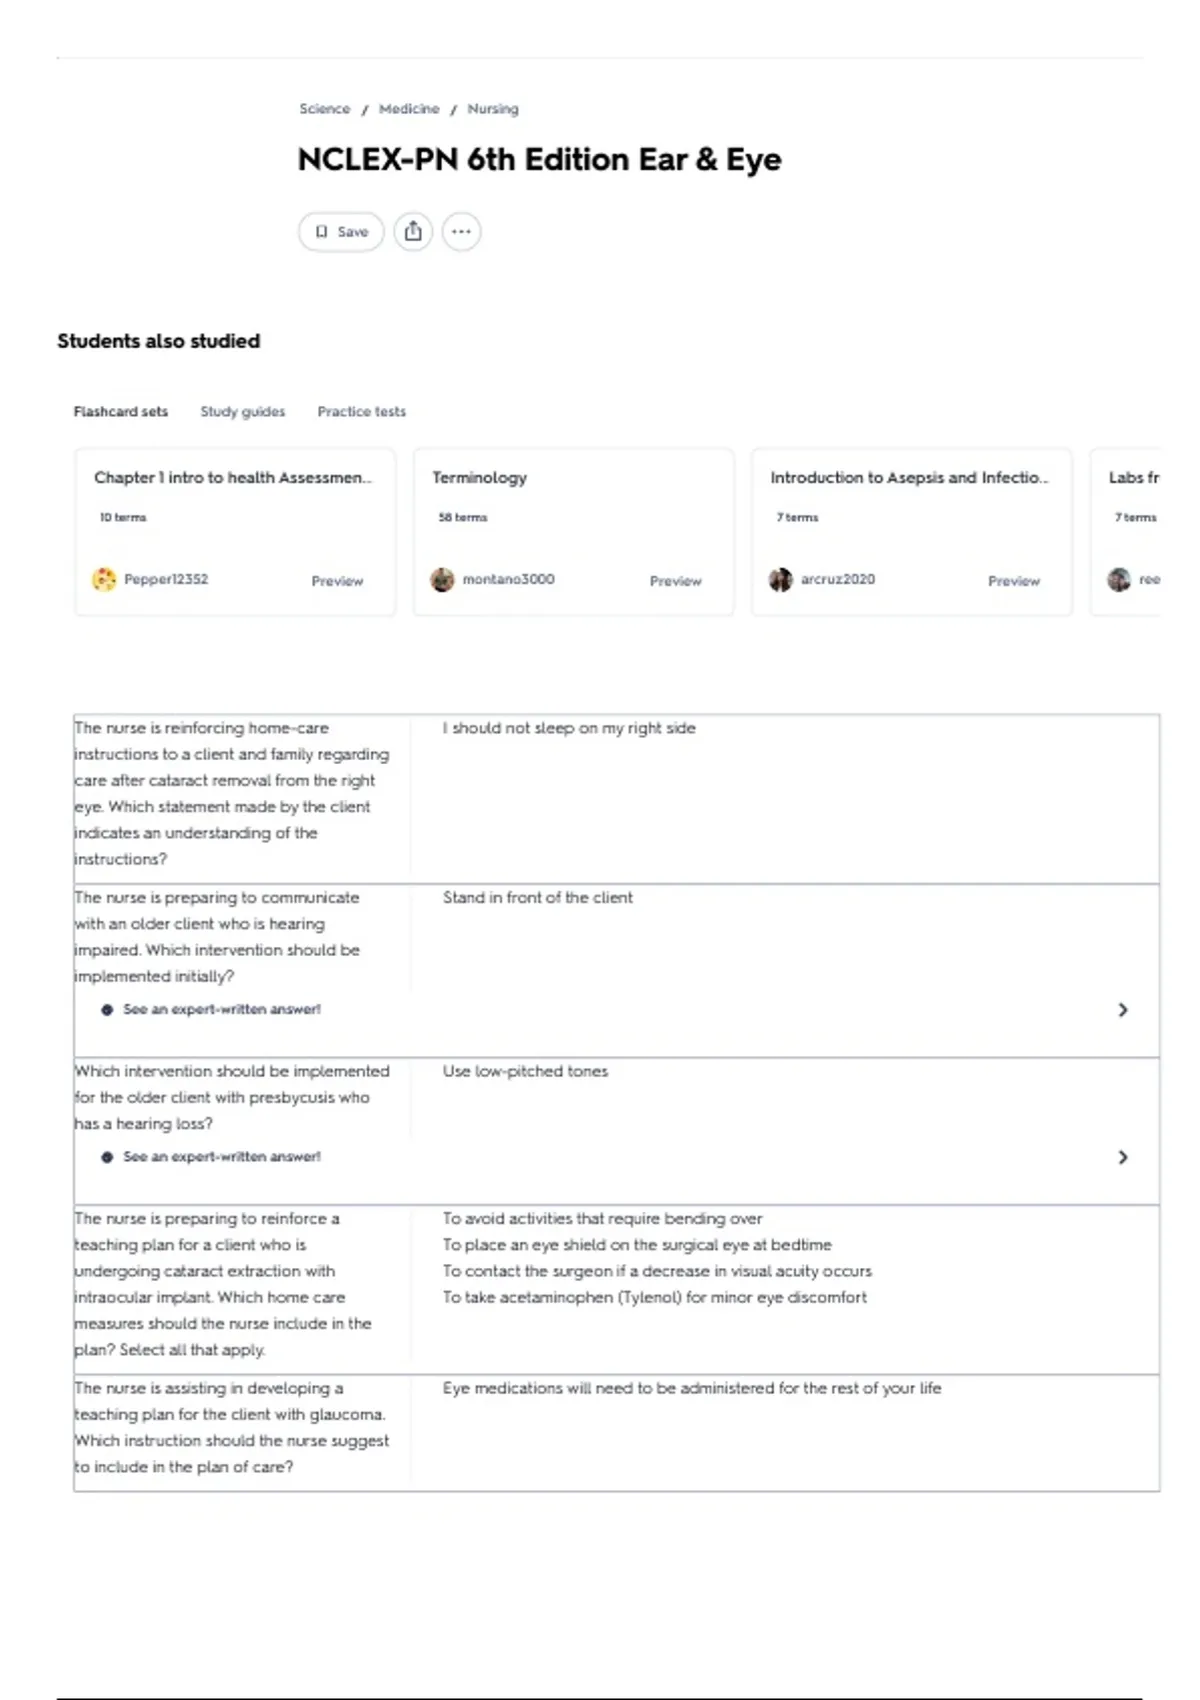Save this flashcard set

pyautogui.click(x=341, y=232)
